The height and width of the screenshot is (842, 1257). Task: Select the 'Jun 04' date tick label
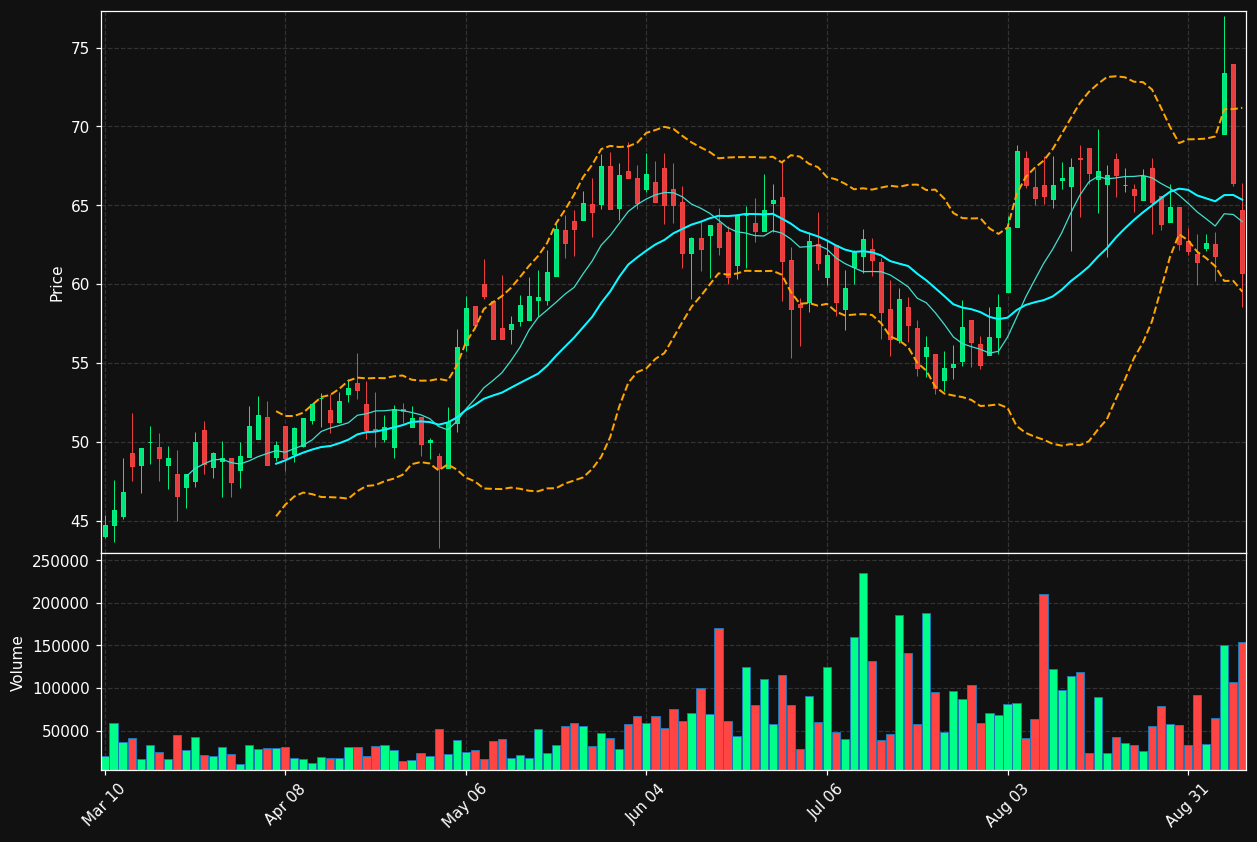click(x=644, y=804)
